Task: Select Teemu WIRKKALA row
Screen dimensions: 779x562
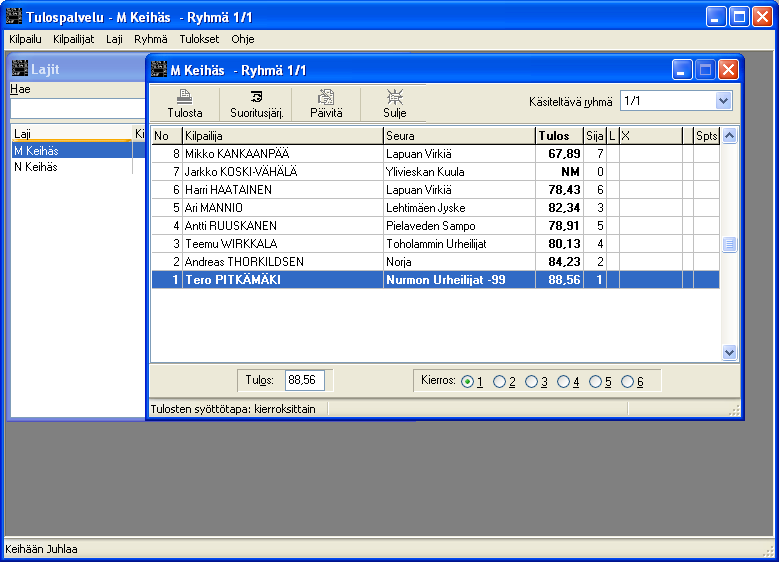Action: coord(435,243)
